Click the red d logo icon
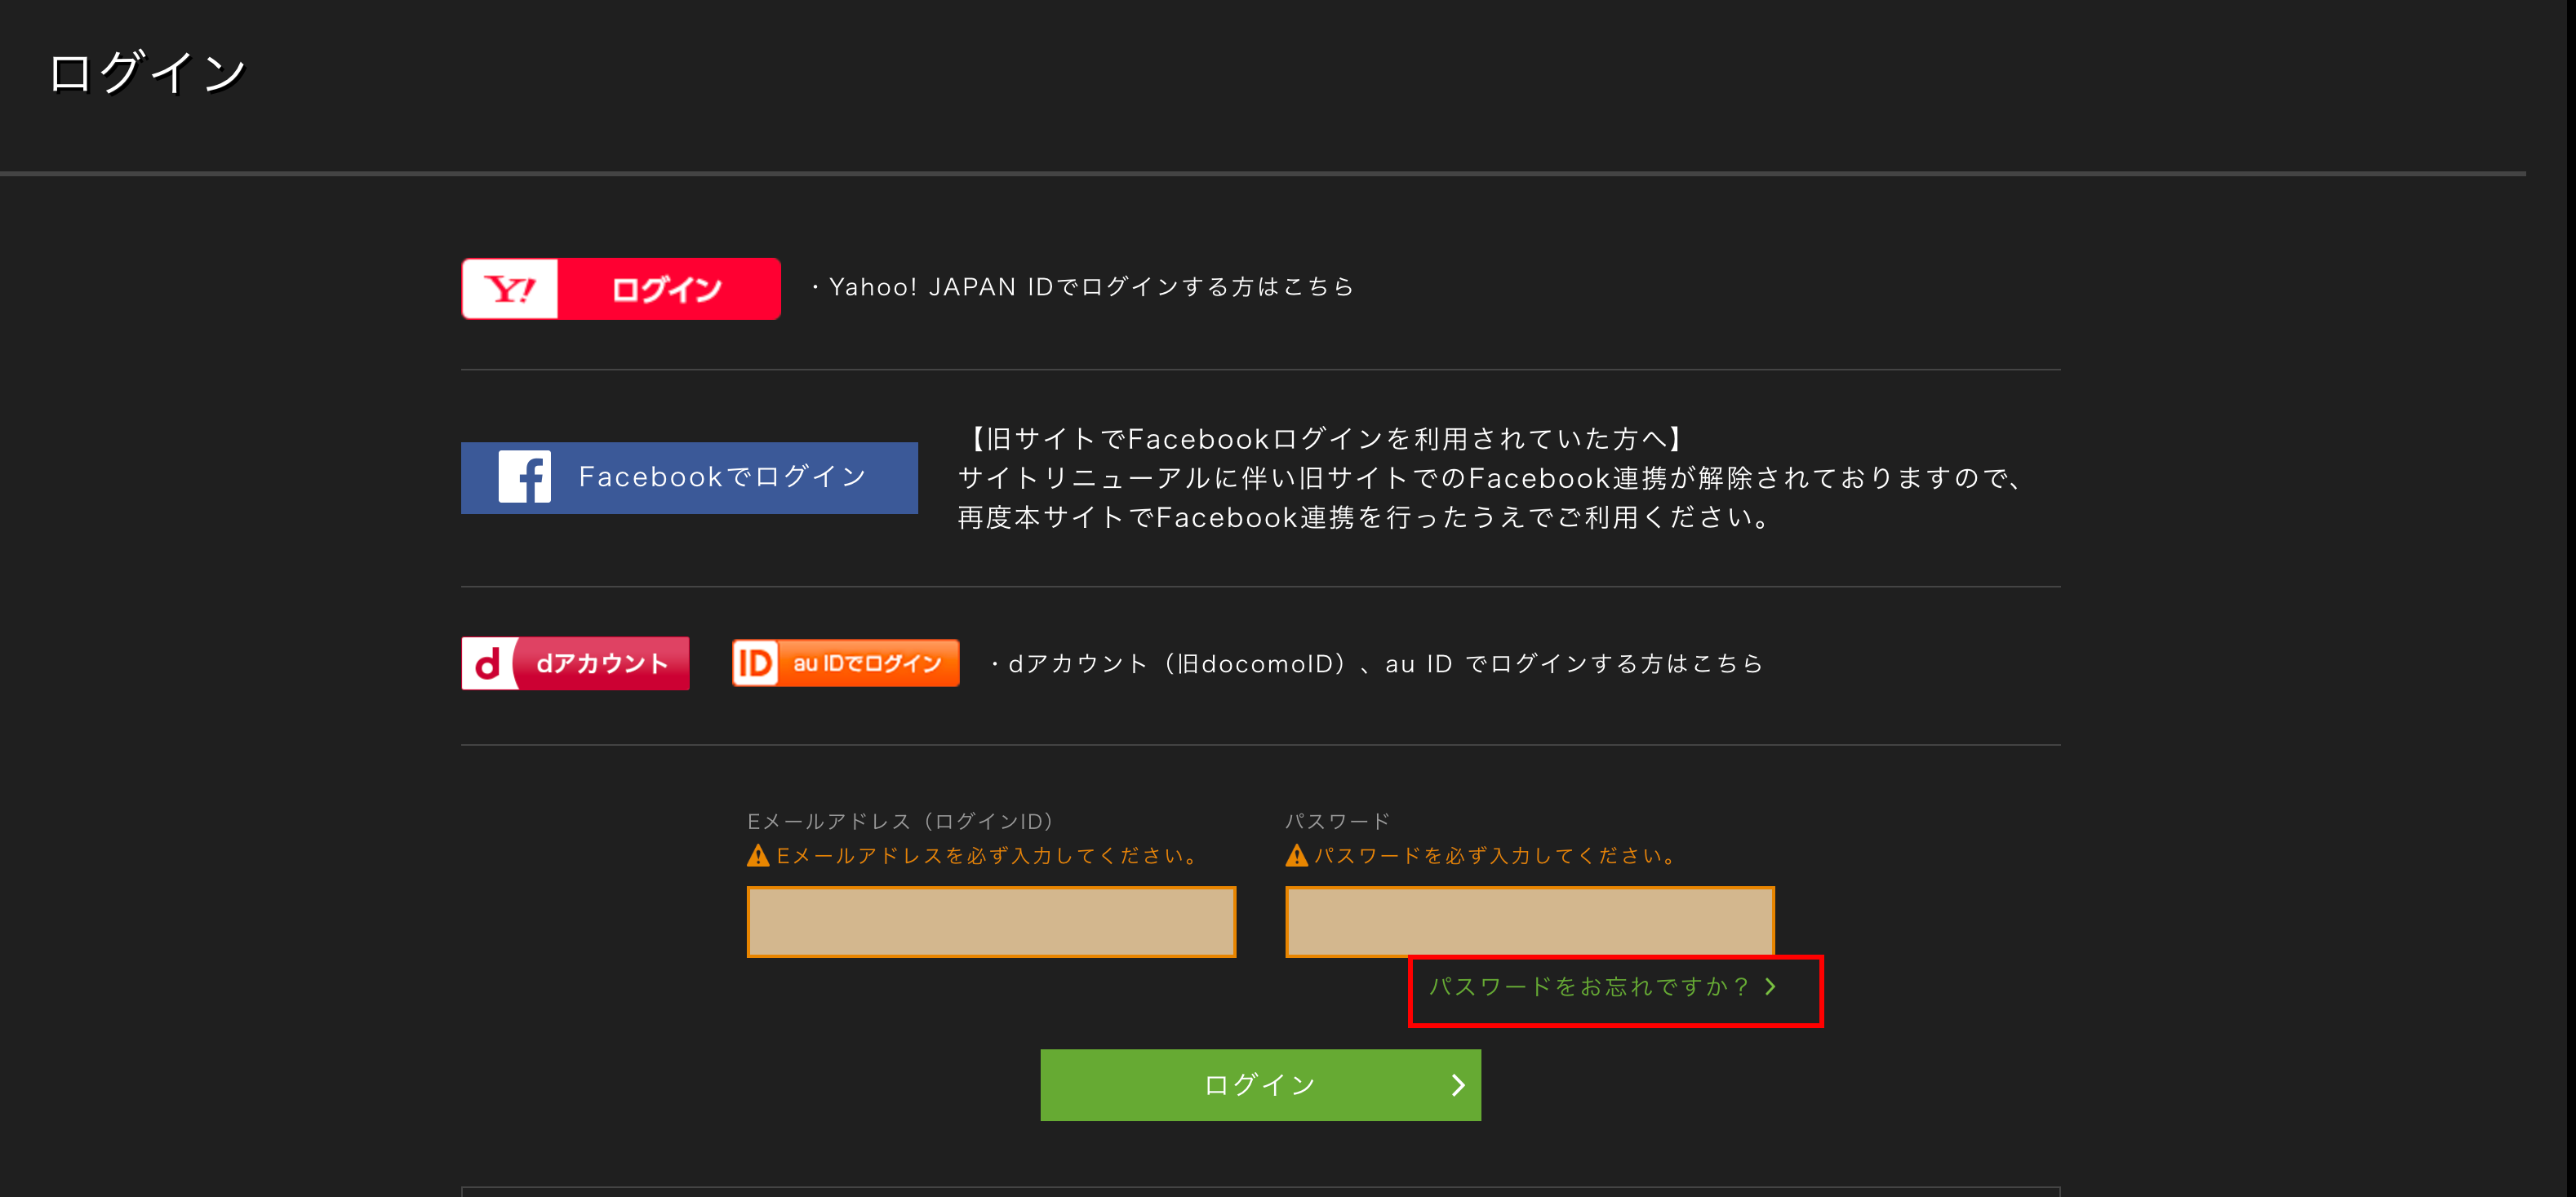 coord(488,664)
